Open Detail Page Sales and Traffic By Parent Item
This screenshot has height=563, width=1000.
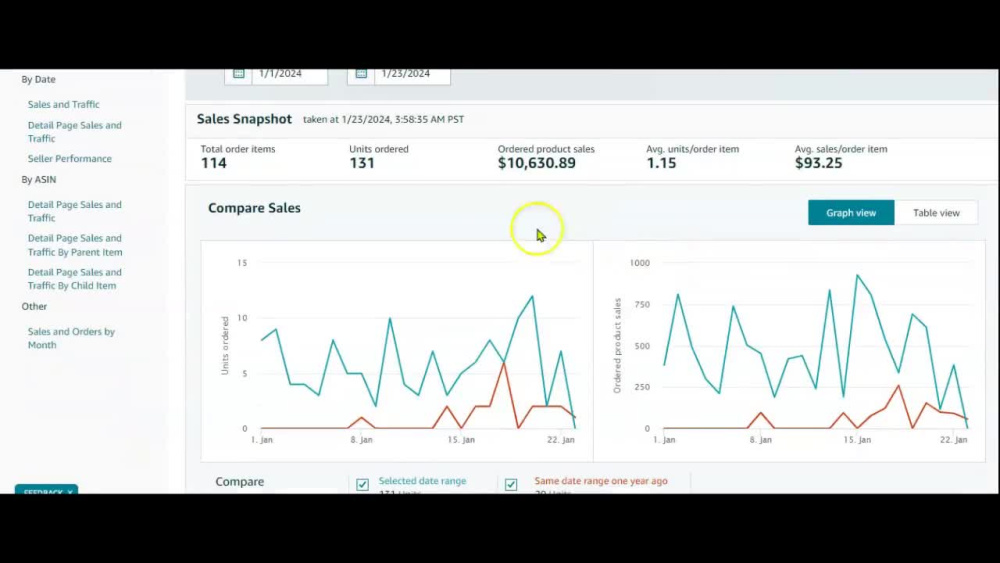75,245
